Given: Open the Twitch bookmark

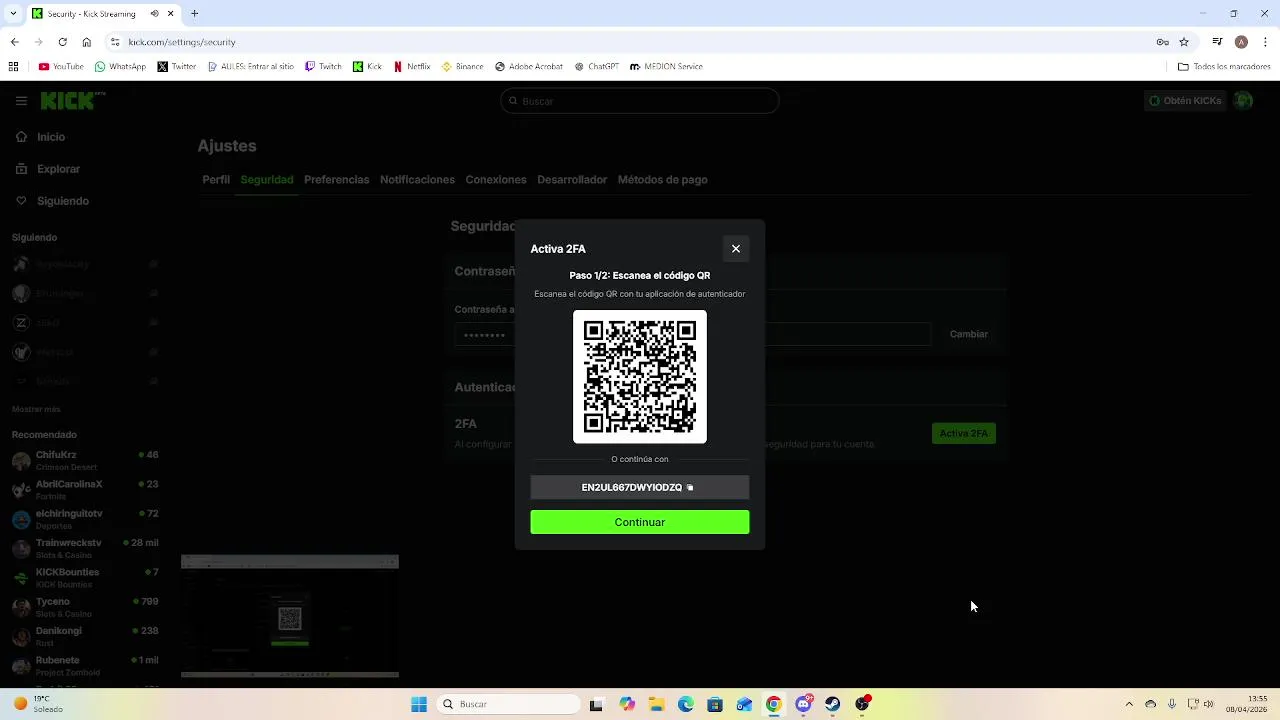Looking at the screenshot, I should pyautogui.click(x=324, y=67).
